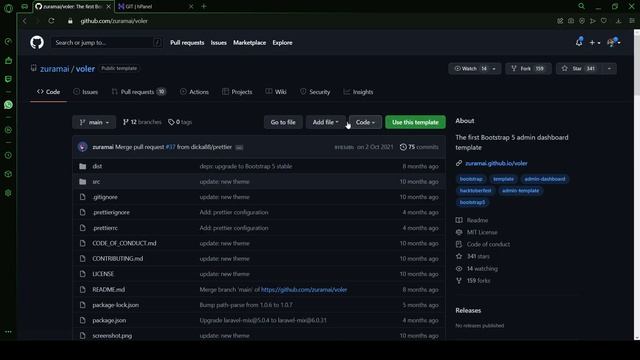Viewport: 640px width, 360px height.
Task: Click the bootstrap topic tag
Action: (471, 179)
